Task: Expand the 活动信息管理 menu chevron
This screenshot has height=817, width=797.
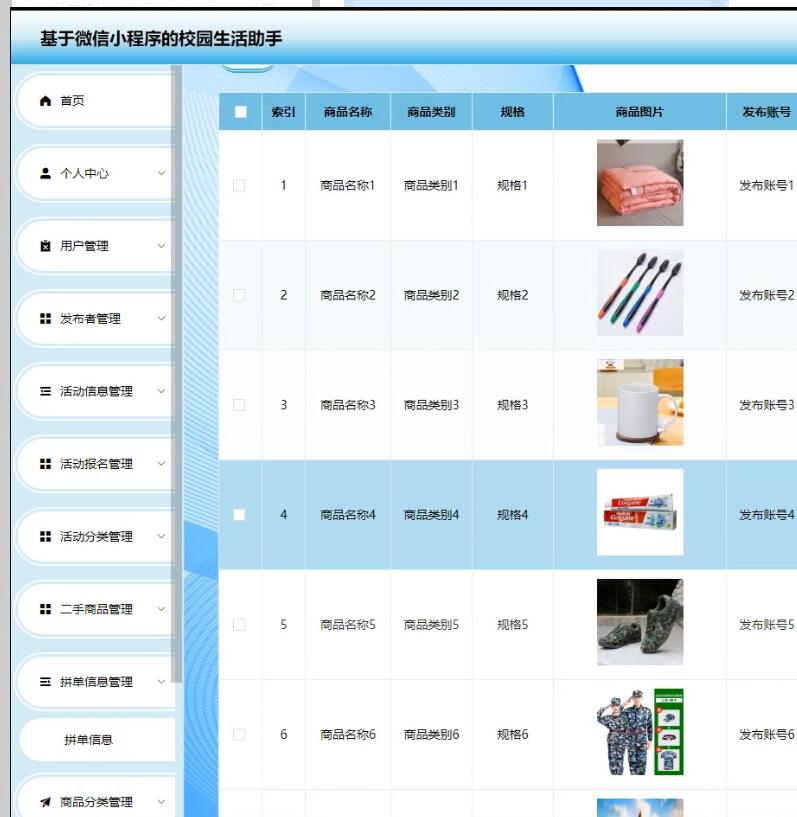Action: click(161, 391)
